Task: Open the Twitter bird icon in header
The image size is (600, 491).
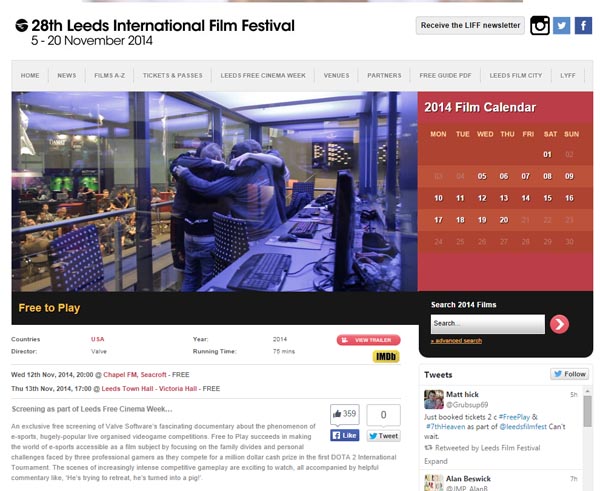Action: click(x=561, y=26)
